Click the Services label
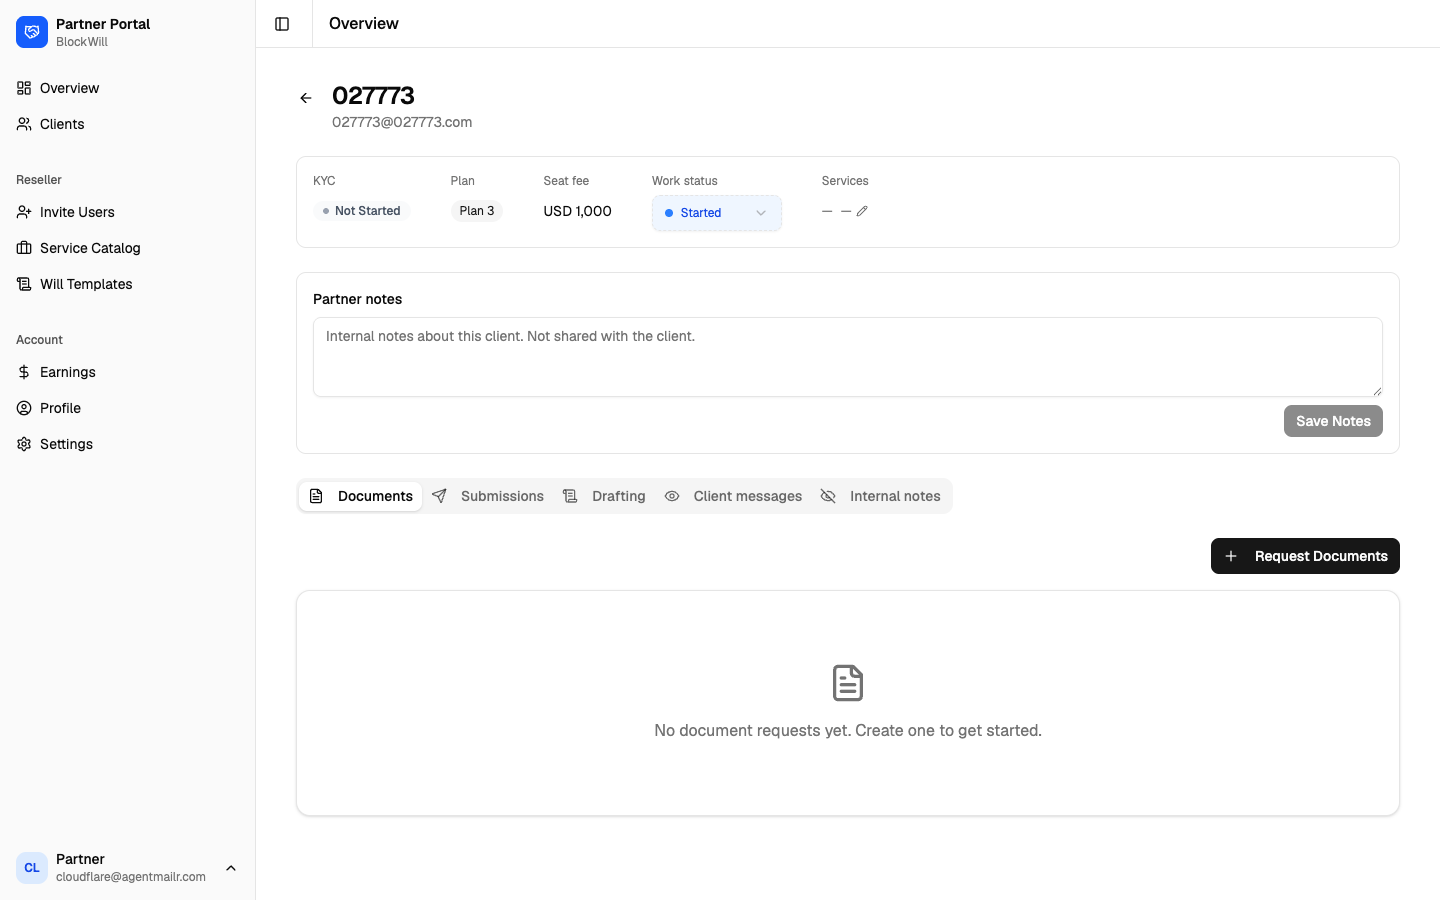The height and width of the screenshot is (900, 1440). (845, 181)
